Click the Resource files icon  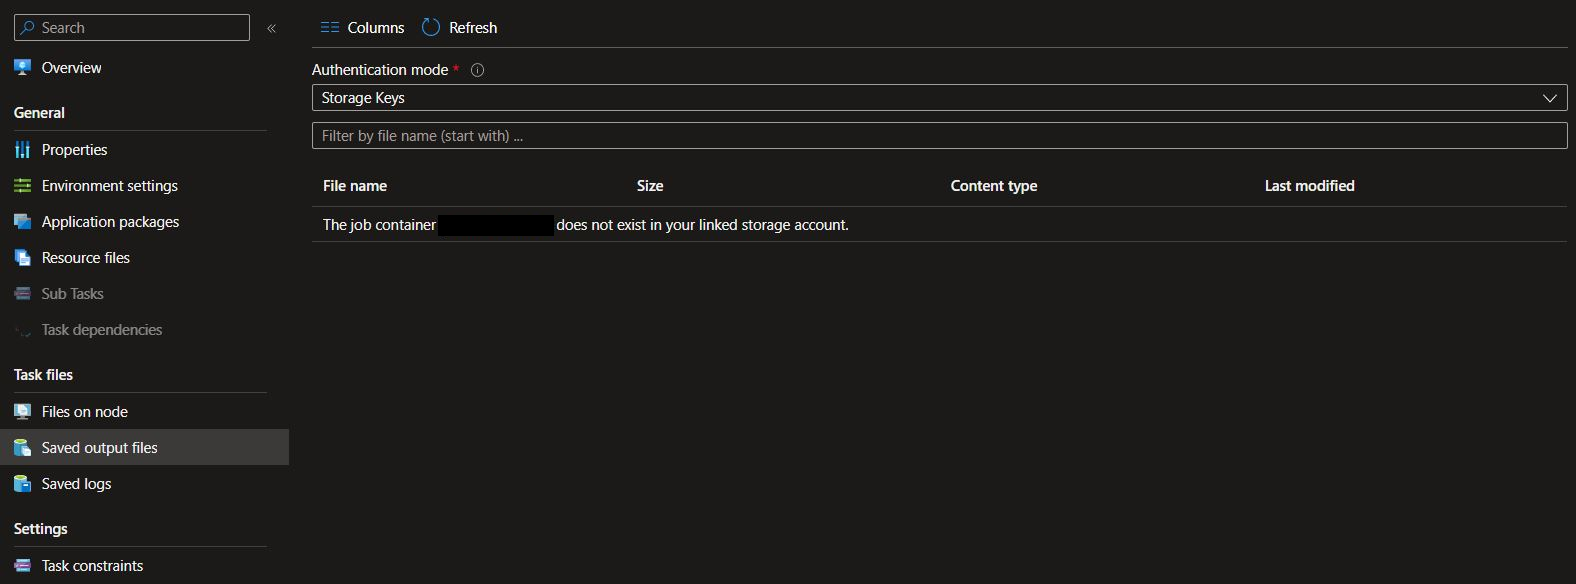[x=22, y=257]
